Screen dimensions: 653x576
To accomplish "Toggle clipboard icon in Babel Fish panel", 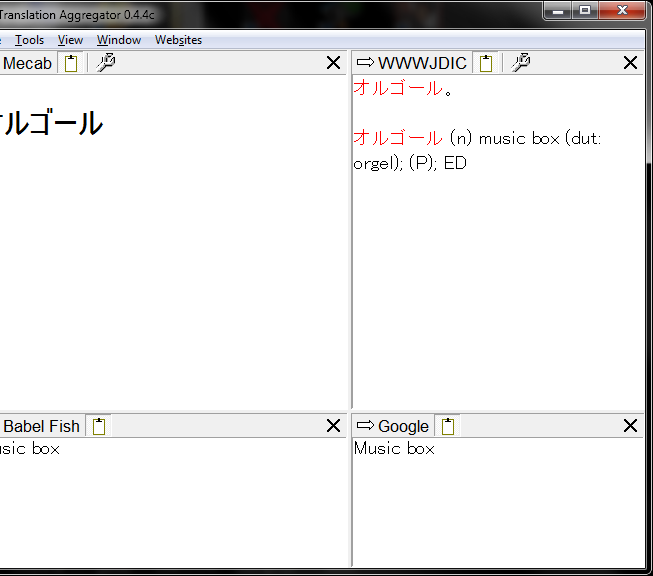I will pos(99,426).
